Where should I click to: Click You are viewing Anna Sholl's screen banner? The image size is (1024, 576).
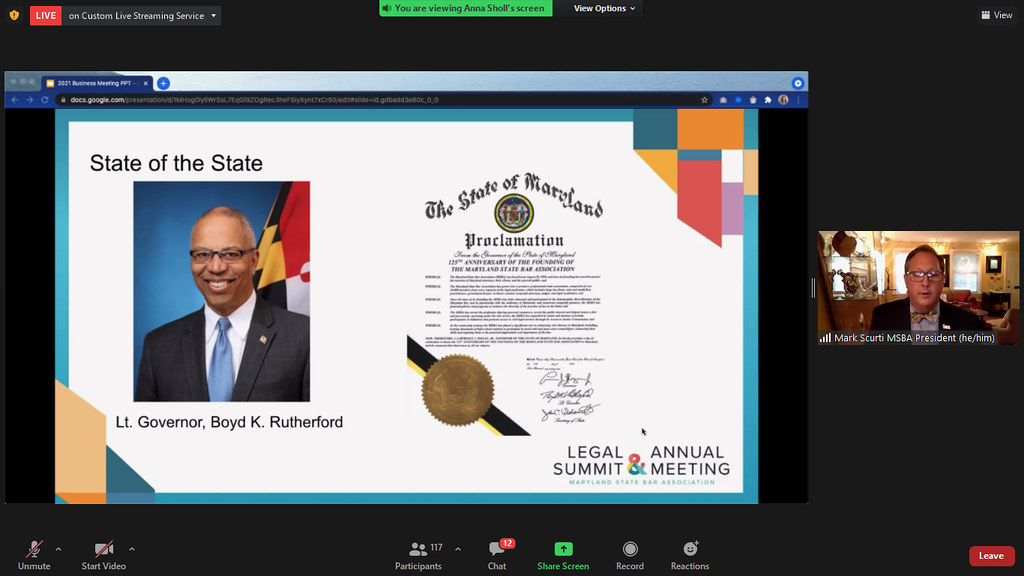click(x=464, y=8)
